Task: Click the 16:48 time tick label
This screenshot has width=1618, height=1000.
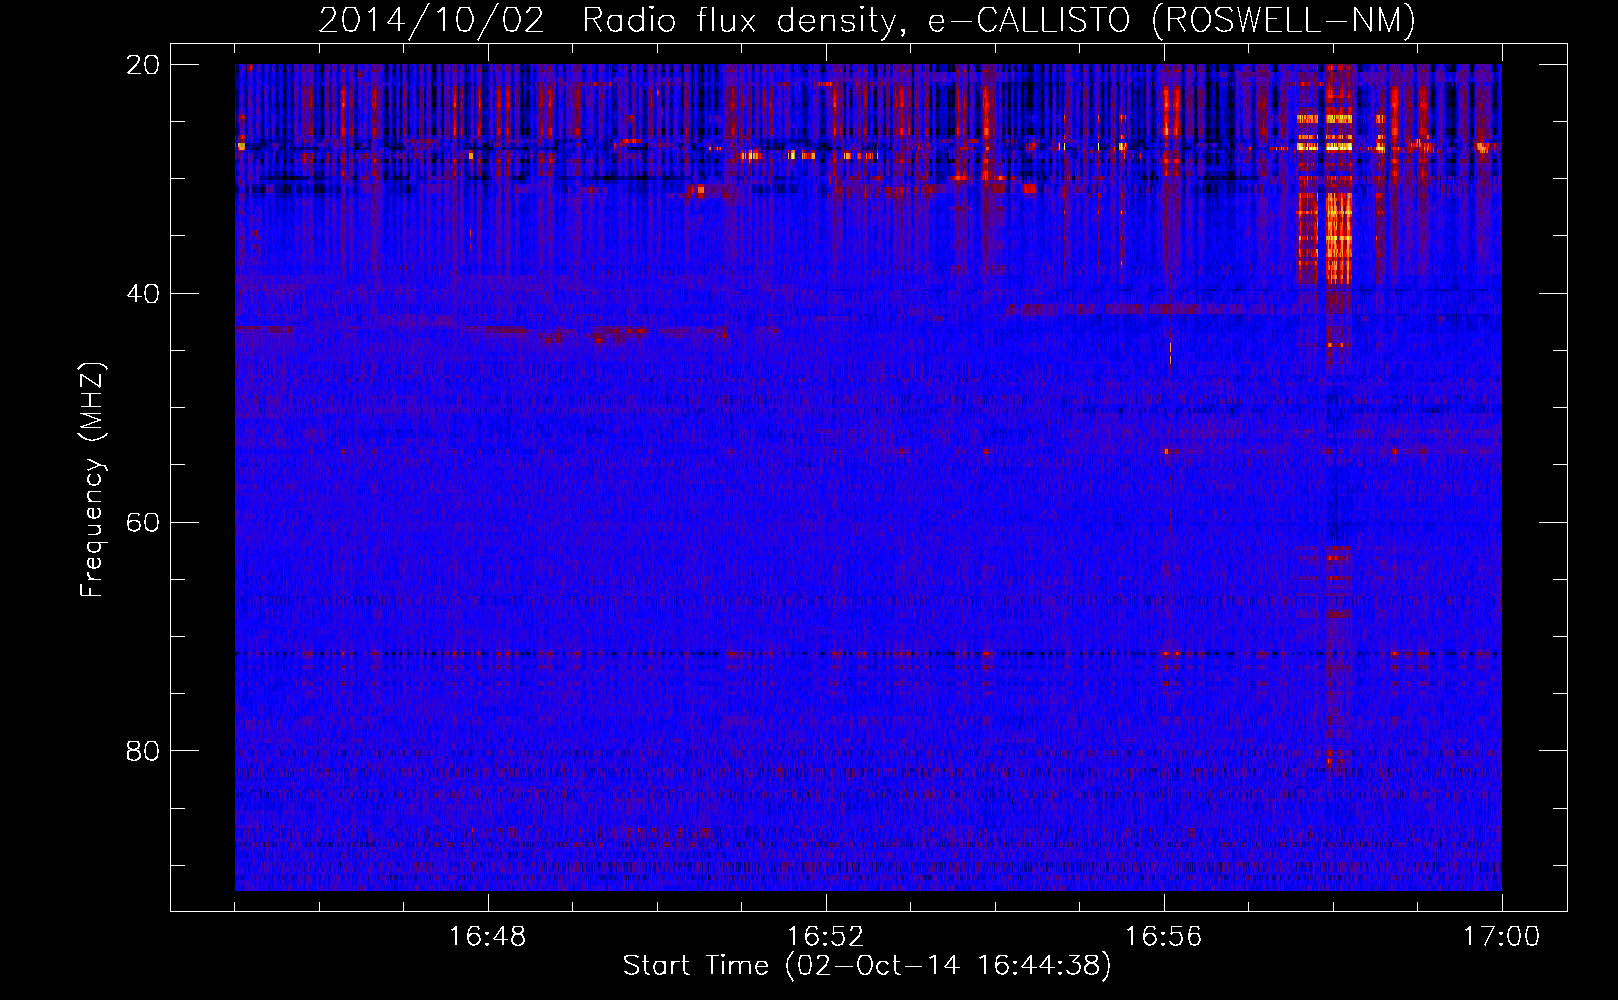Action: point(487,937)
